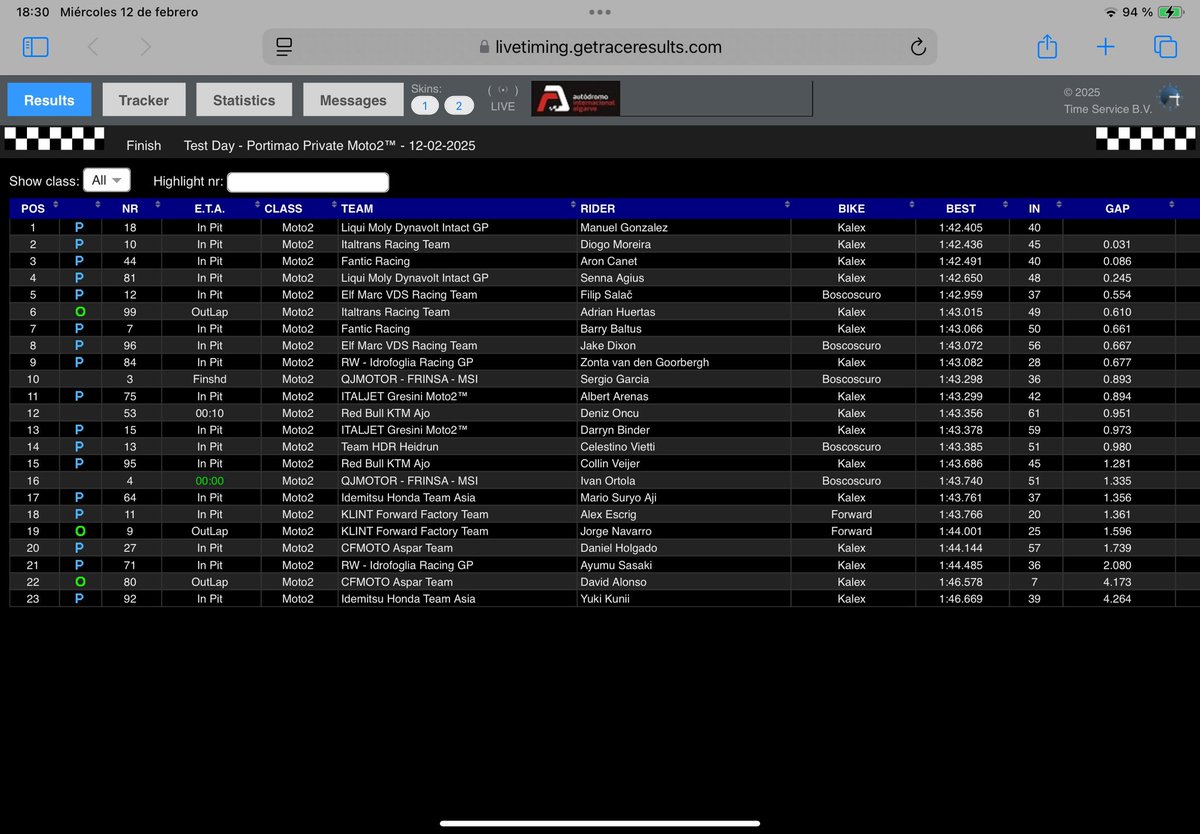
Task: Sort by RIDER column header
Action: 684,208
